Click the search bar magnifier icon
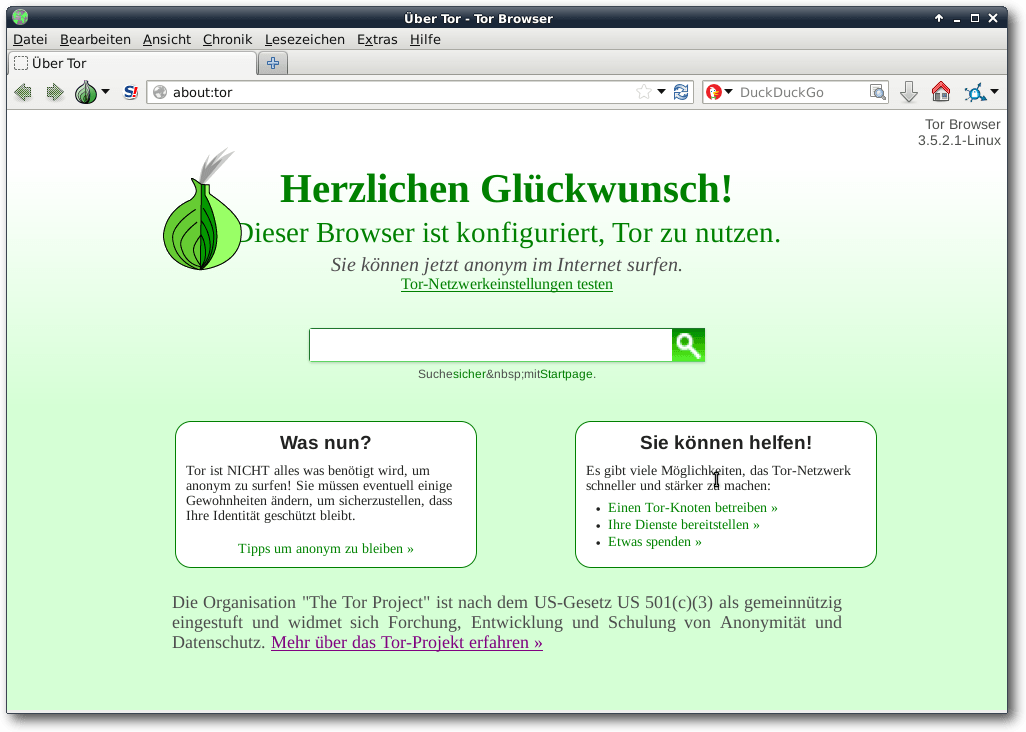The image size is (1026, 732). pos(877,92)
